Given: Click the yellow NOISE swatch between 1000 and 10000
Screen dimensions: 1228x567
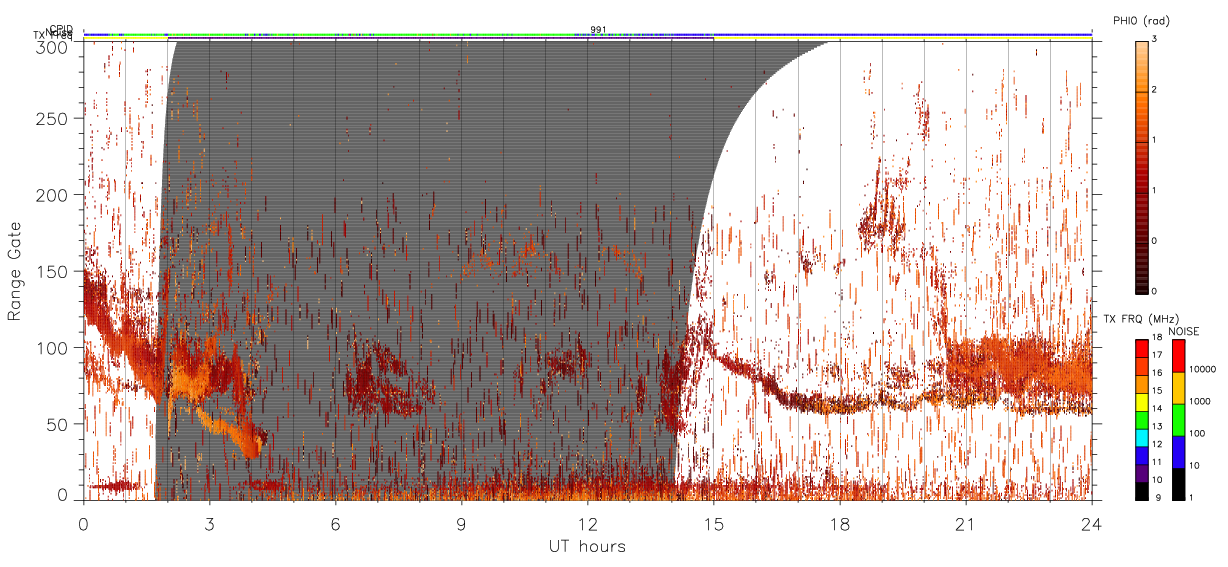Looking at the screenshot, I should click(1177, 388).
